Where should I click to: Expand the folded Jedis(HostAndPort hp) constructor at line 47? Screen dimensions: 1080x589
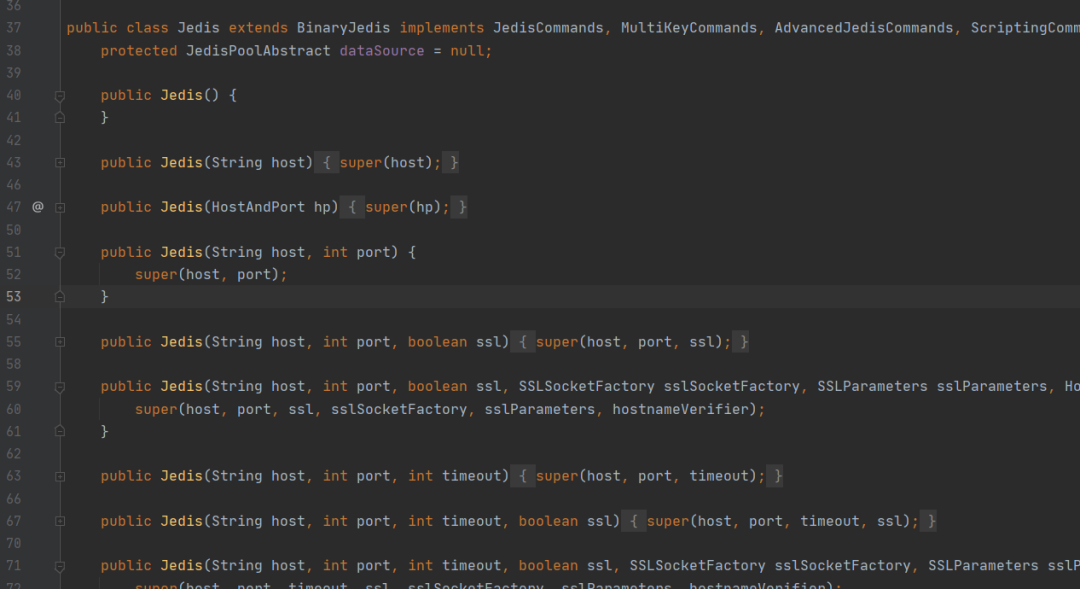(x=60, y=207)
